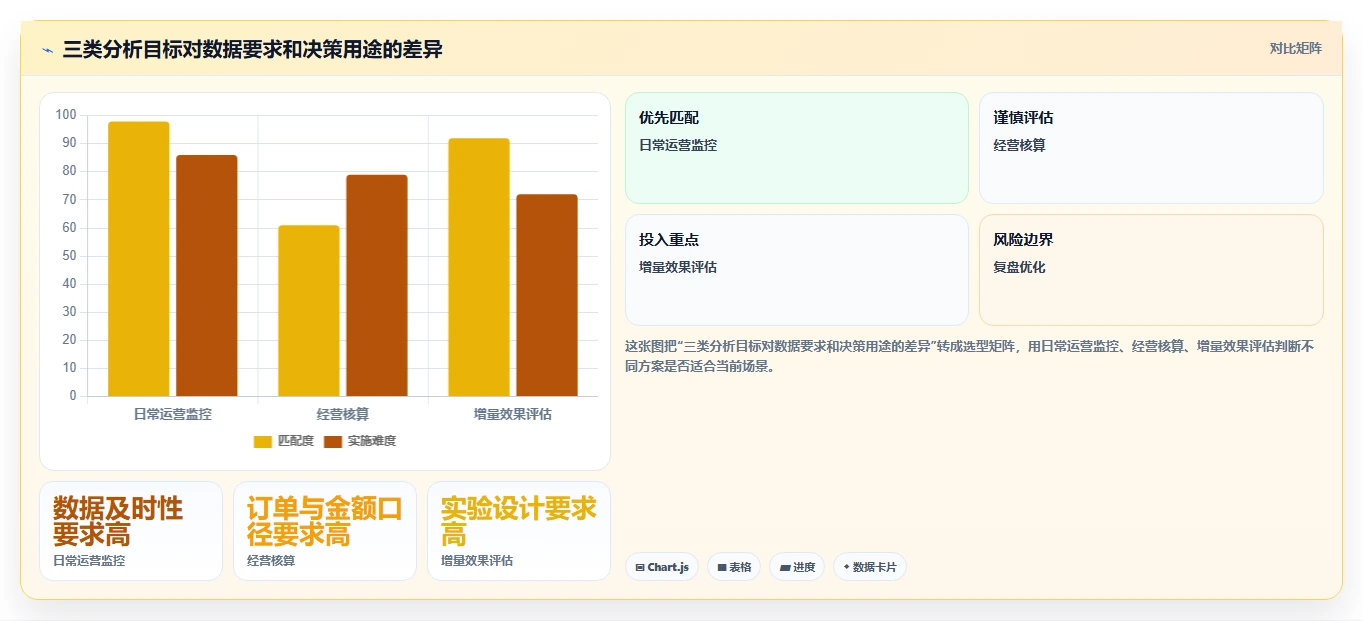
Task: Select the 实施难度 bar for 日常运营监控
Action: point(207,276)
